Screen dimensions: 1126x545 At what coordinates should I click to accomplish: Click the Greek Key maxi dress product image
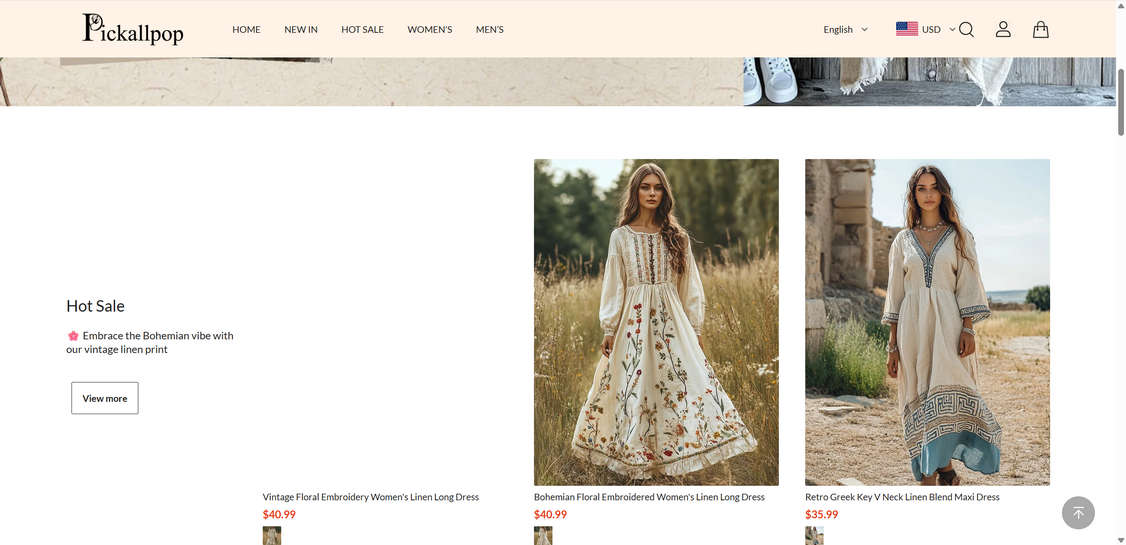(x=927, y=322)
